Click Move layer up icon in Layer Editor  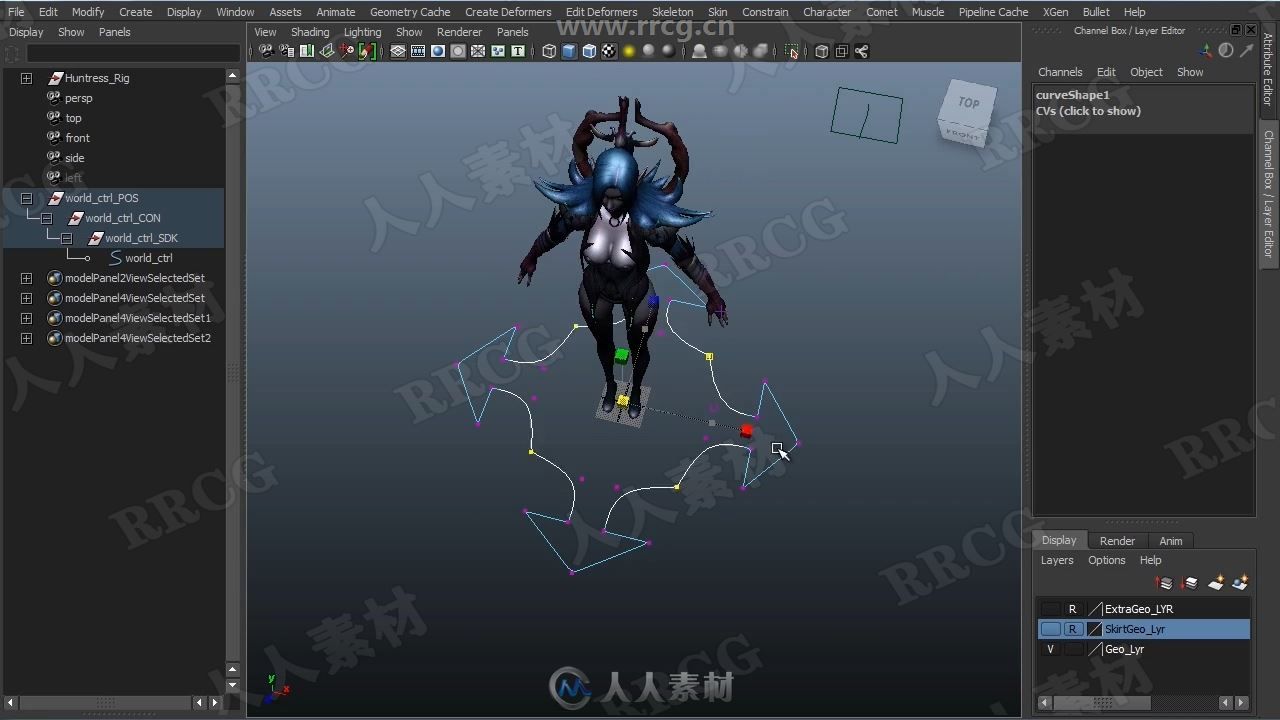[x=1164, y=583]
